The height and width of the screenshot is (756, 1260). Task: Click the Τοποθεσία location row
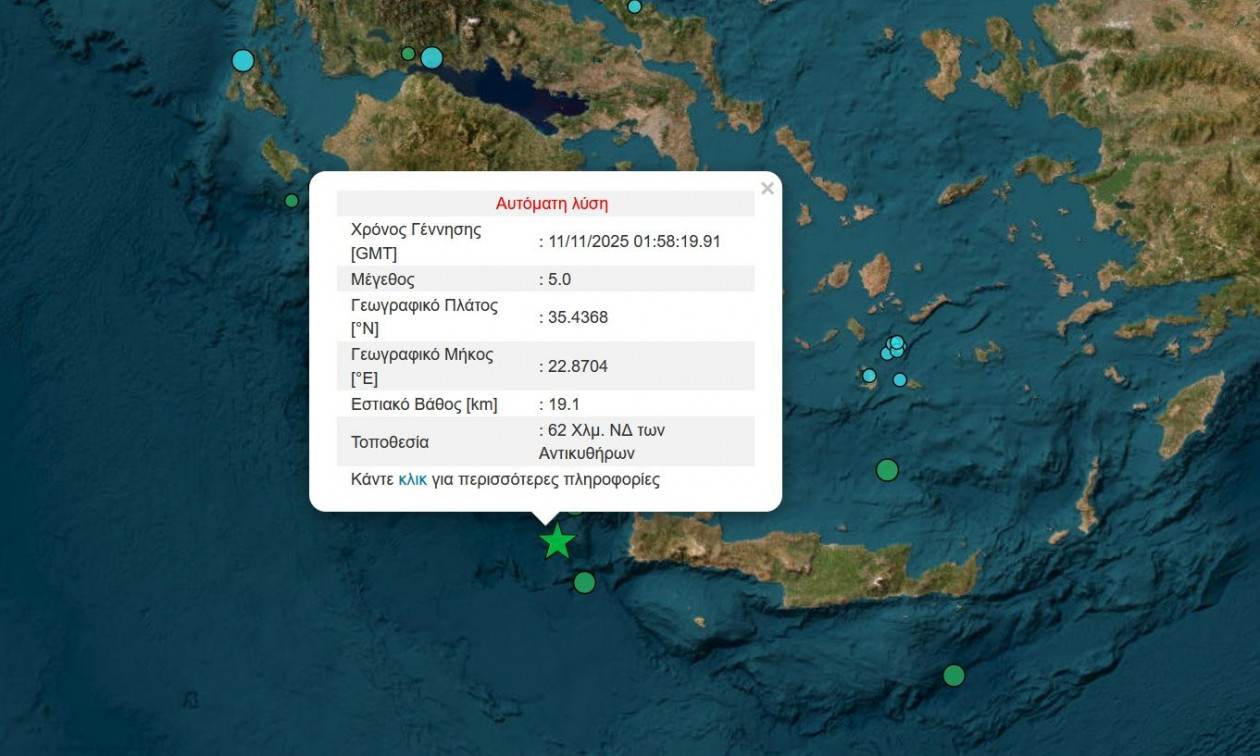coord(440,440)
